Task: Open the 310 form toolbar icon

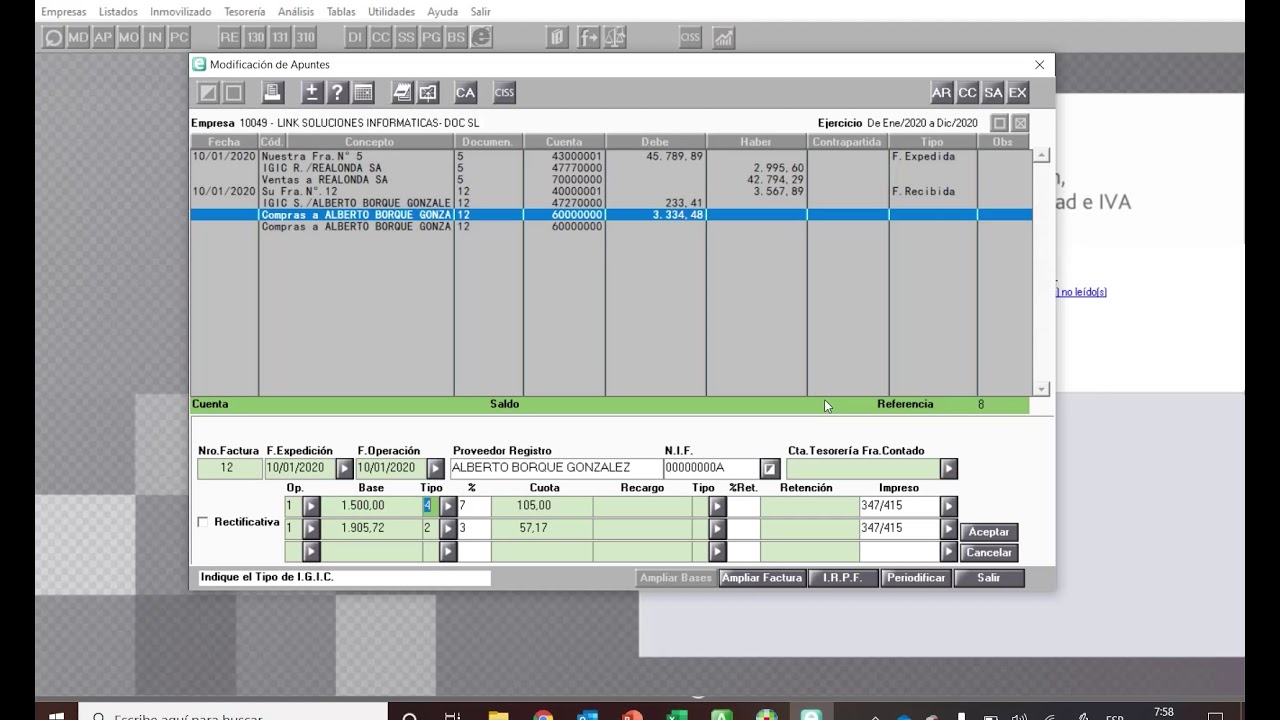Action: (x=305, y=38)
